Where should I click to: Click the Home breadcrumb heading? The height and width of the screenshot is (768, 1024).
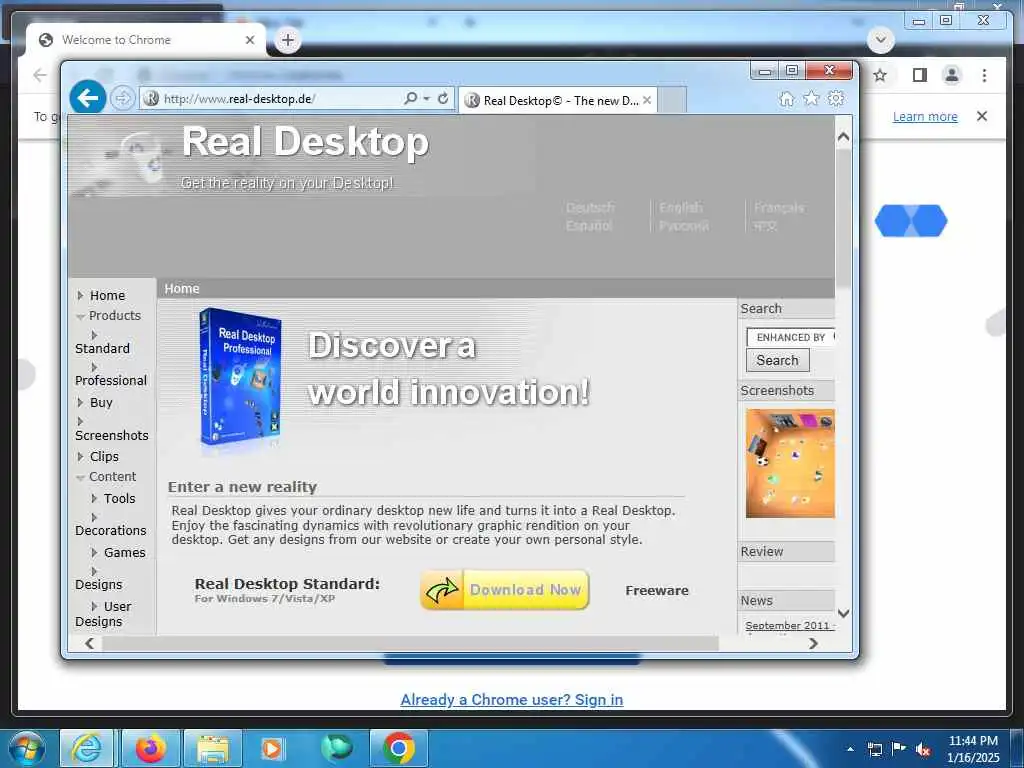tap(182, 288)
